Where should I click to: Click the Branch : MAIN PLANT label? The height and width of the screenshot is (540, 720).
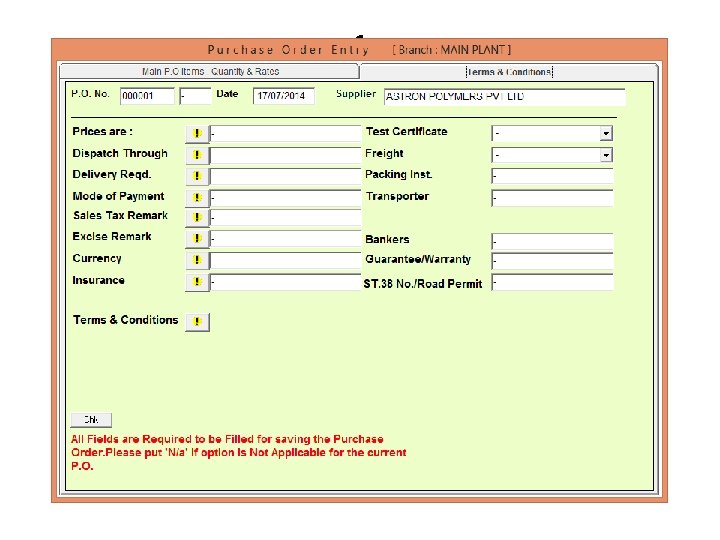click(452, 50)
